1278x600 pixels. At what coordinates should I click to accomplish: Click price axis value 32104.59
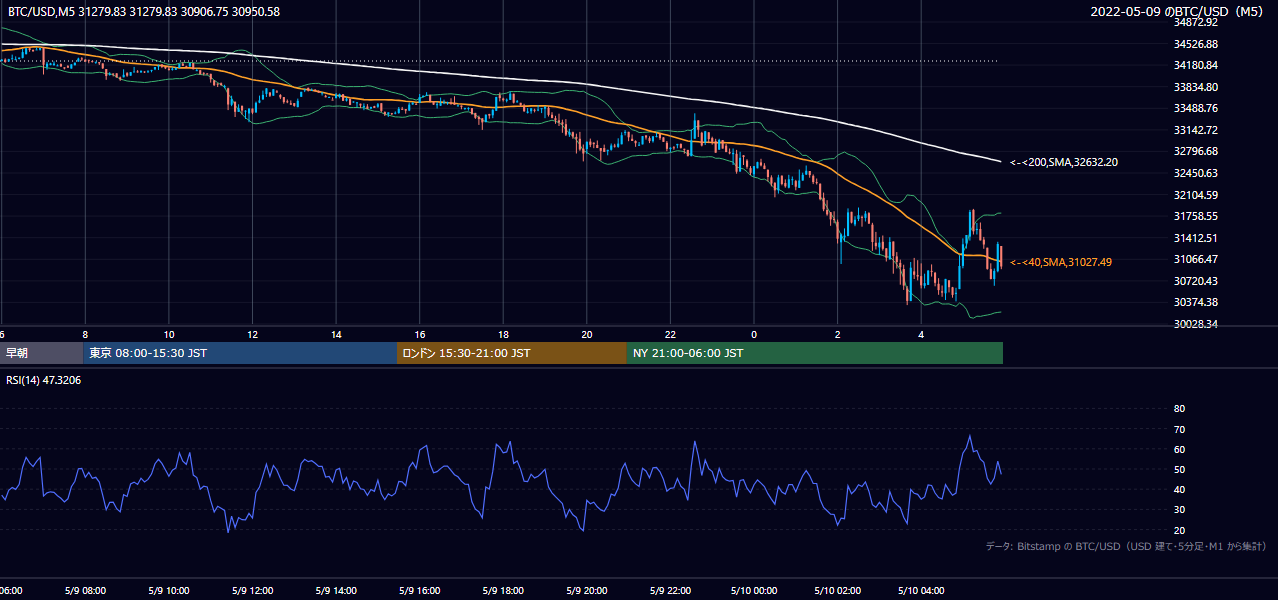1195,195
